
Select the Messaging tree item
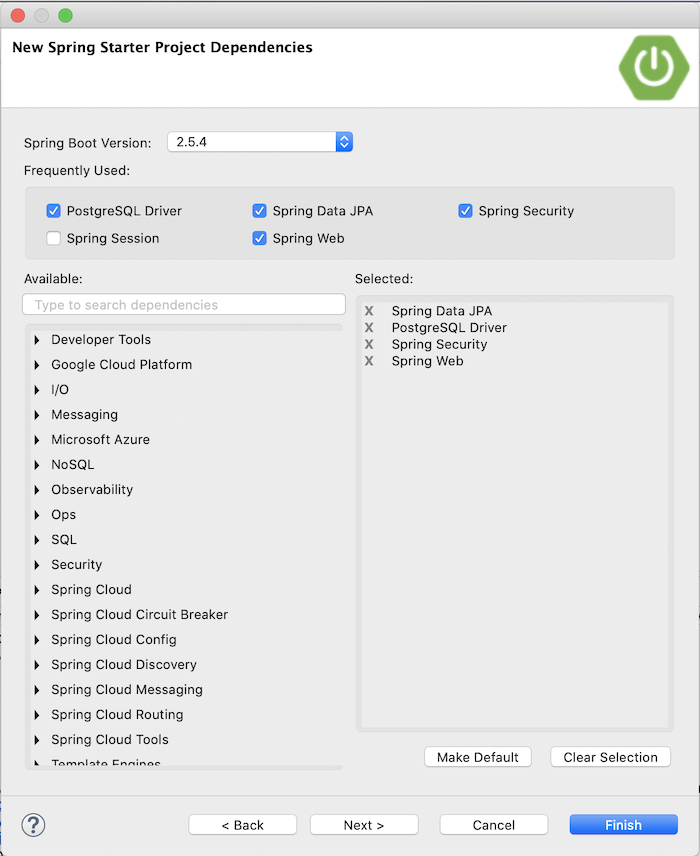(x=84, y=415)
